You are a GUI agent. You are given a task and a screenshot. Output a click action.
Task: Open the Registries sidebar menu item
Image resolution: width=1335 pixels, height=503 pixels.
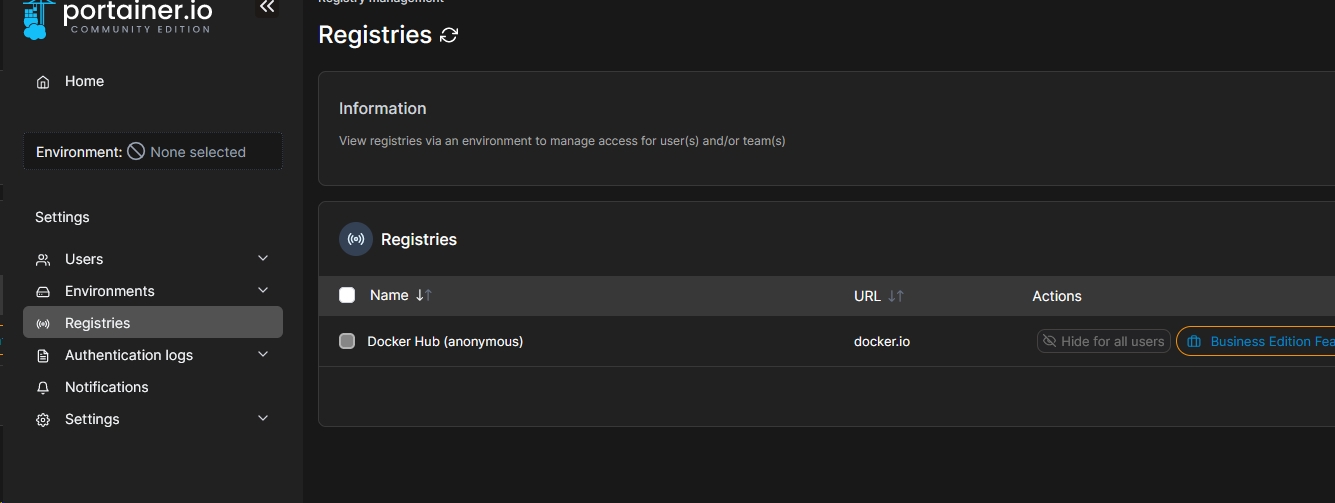tap(98, 323)
